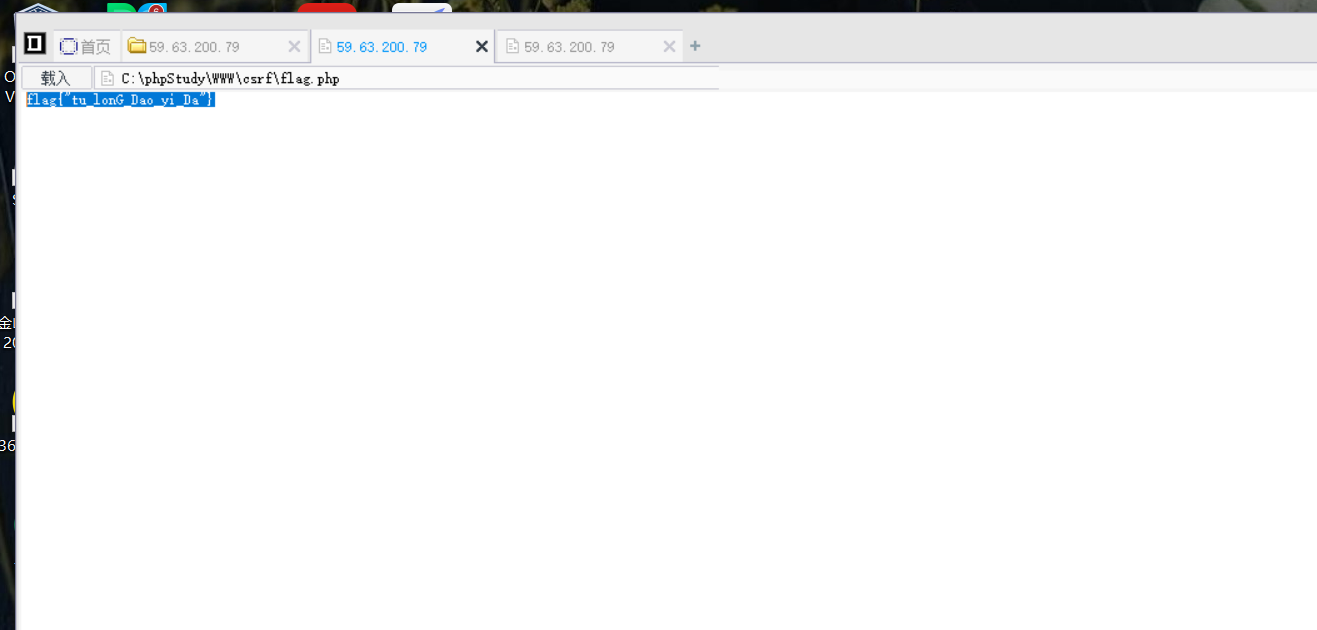
Task: Click the red desktop icon above the window
Action: pos(326,7)
